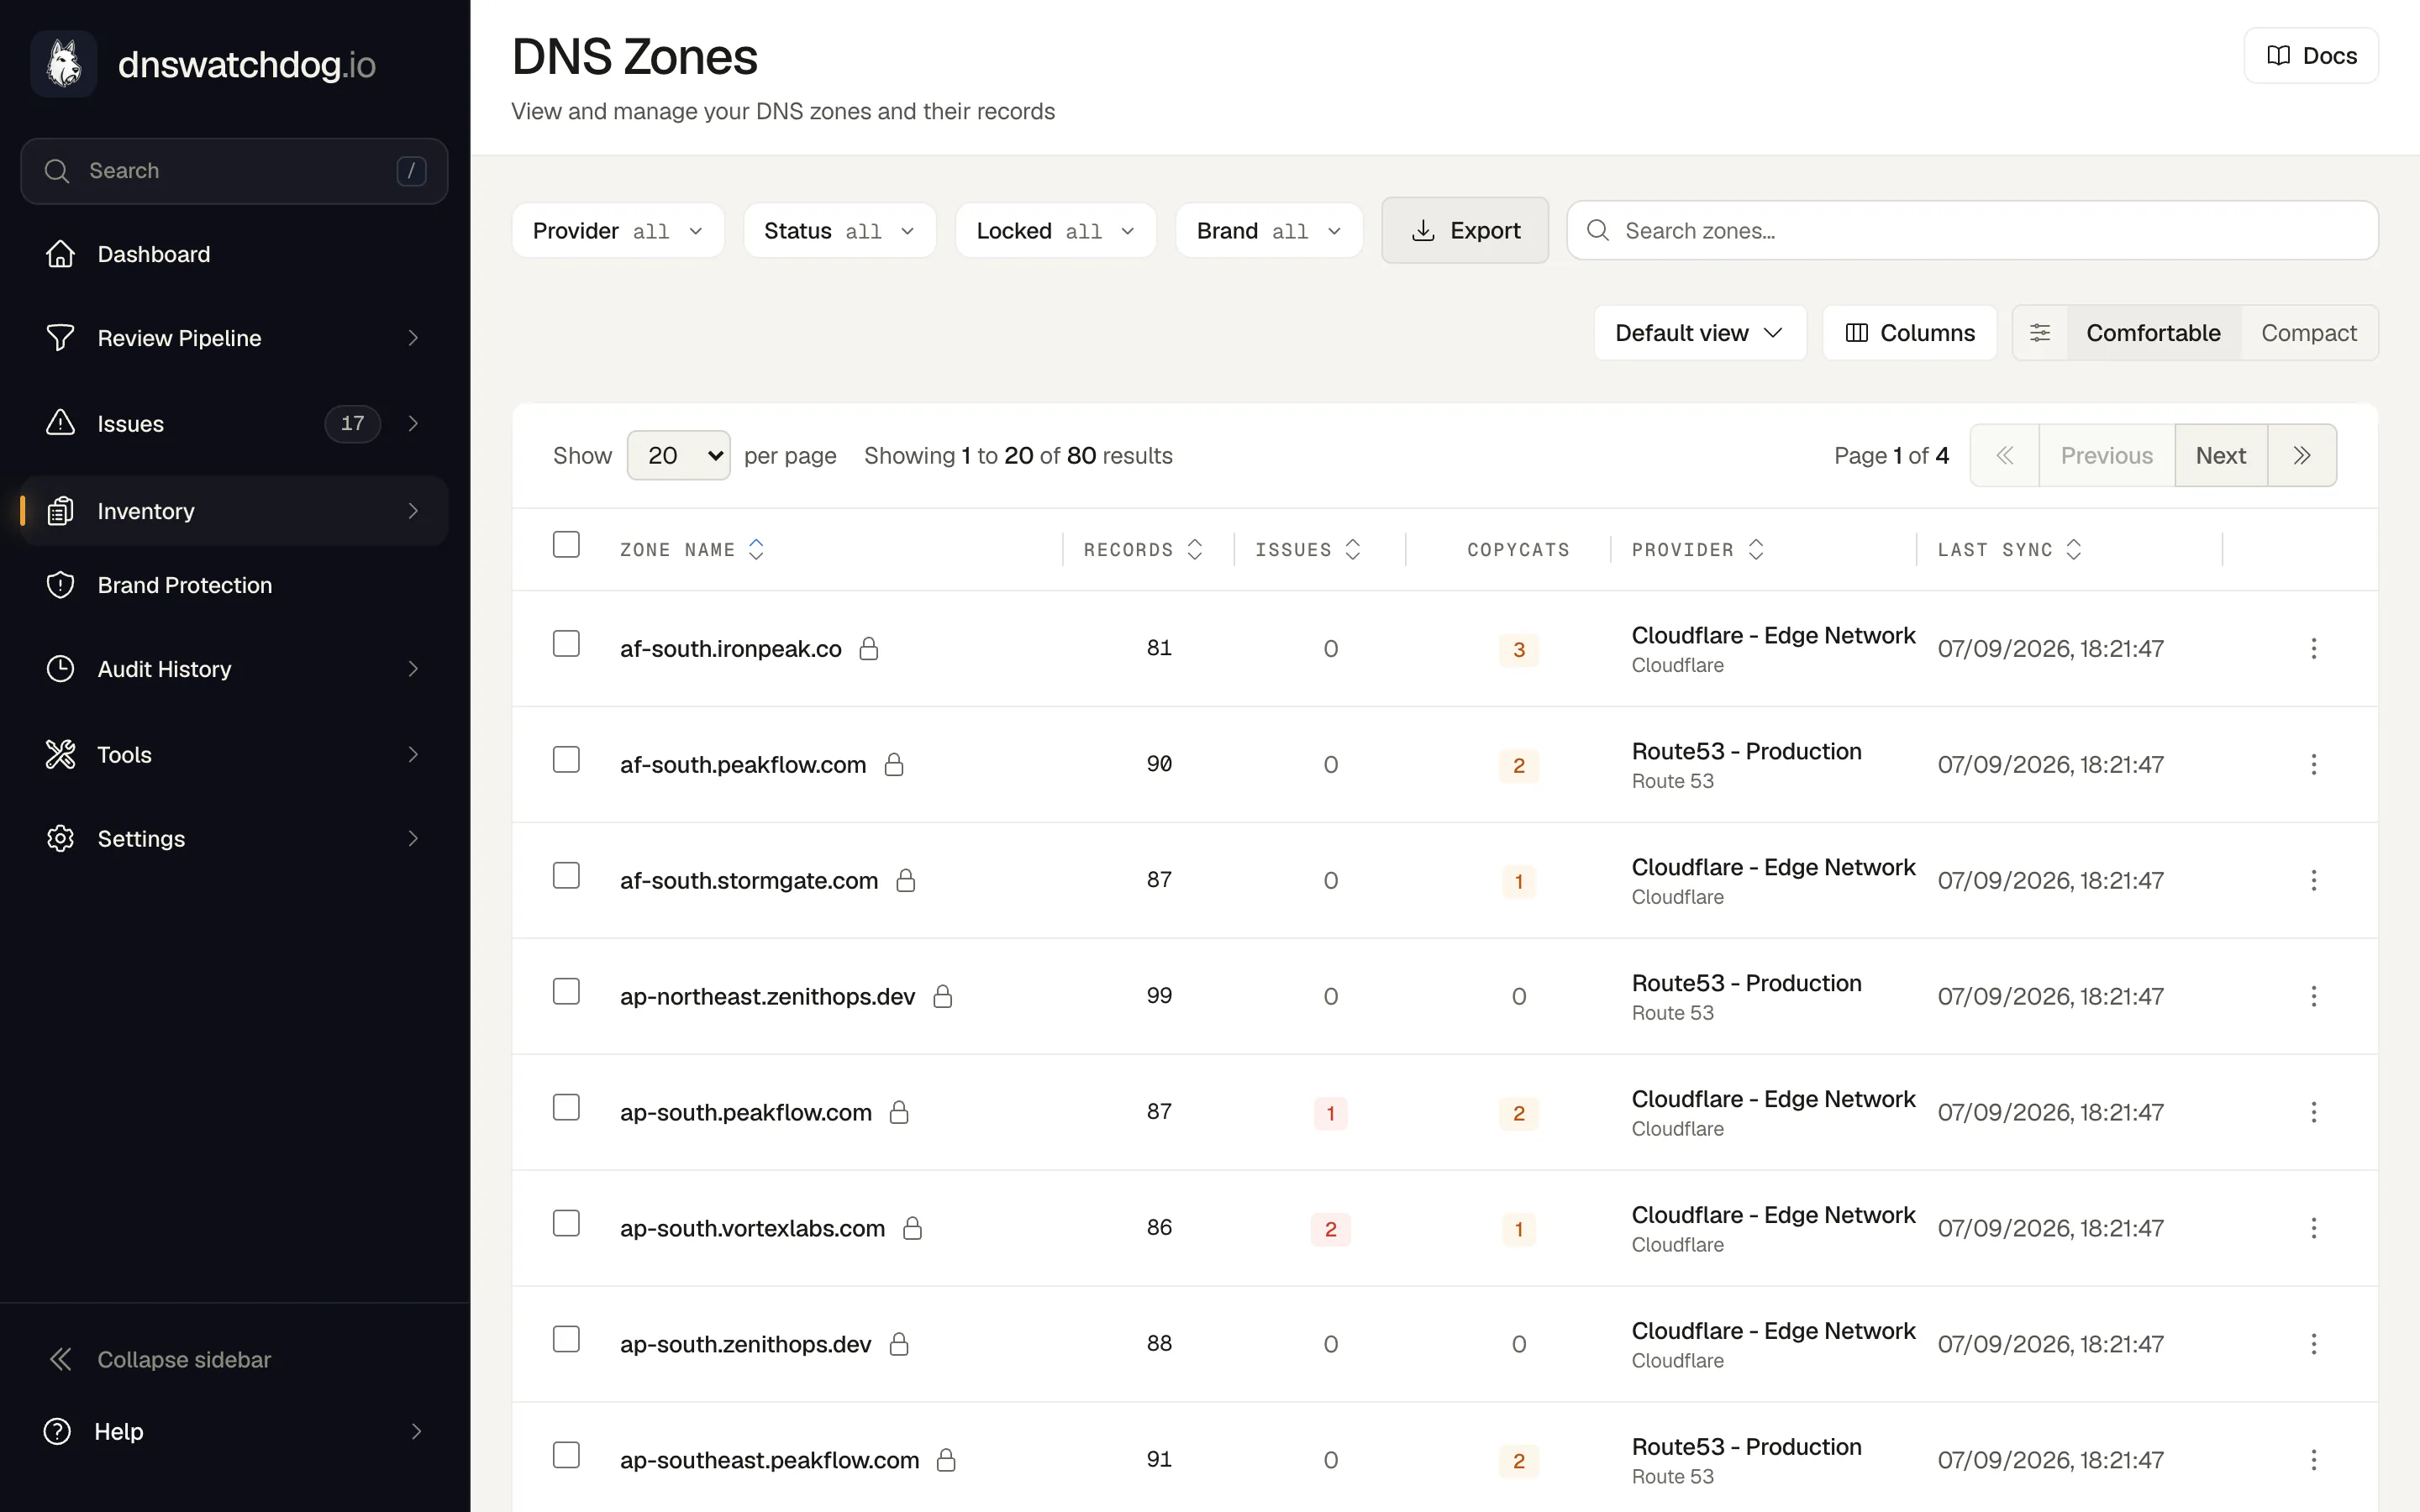
Task: Sort by Last Sync column arrows
Action: coord(2074,550)
